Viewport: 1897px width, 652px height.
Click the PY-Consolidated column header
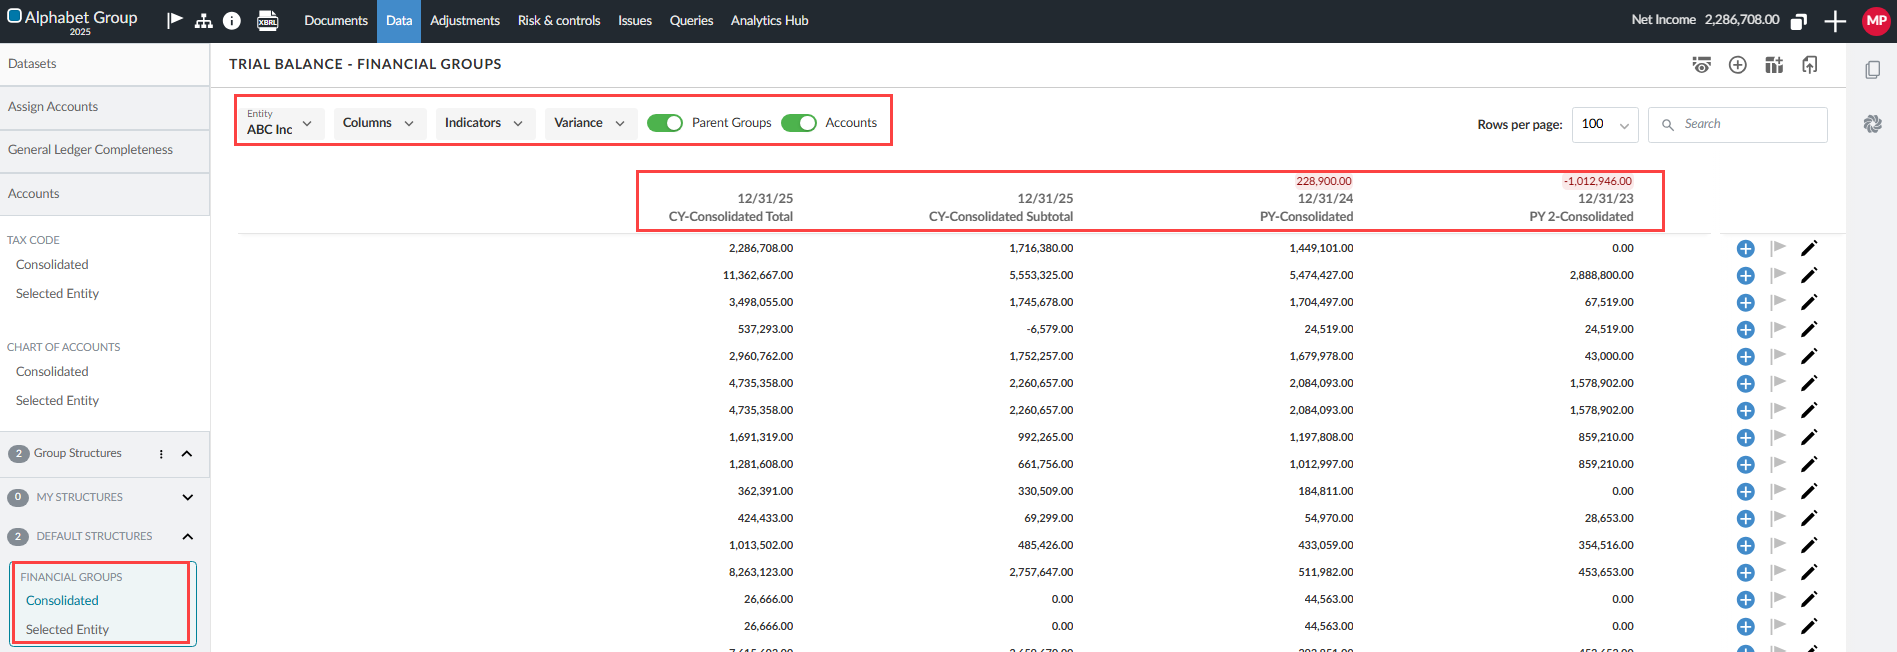pyautogui.click(x=1306, y=207)
